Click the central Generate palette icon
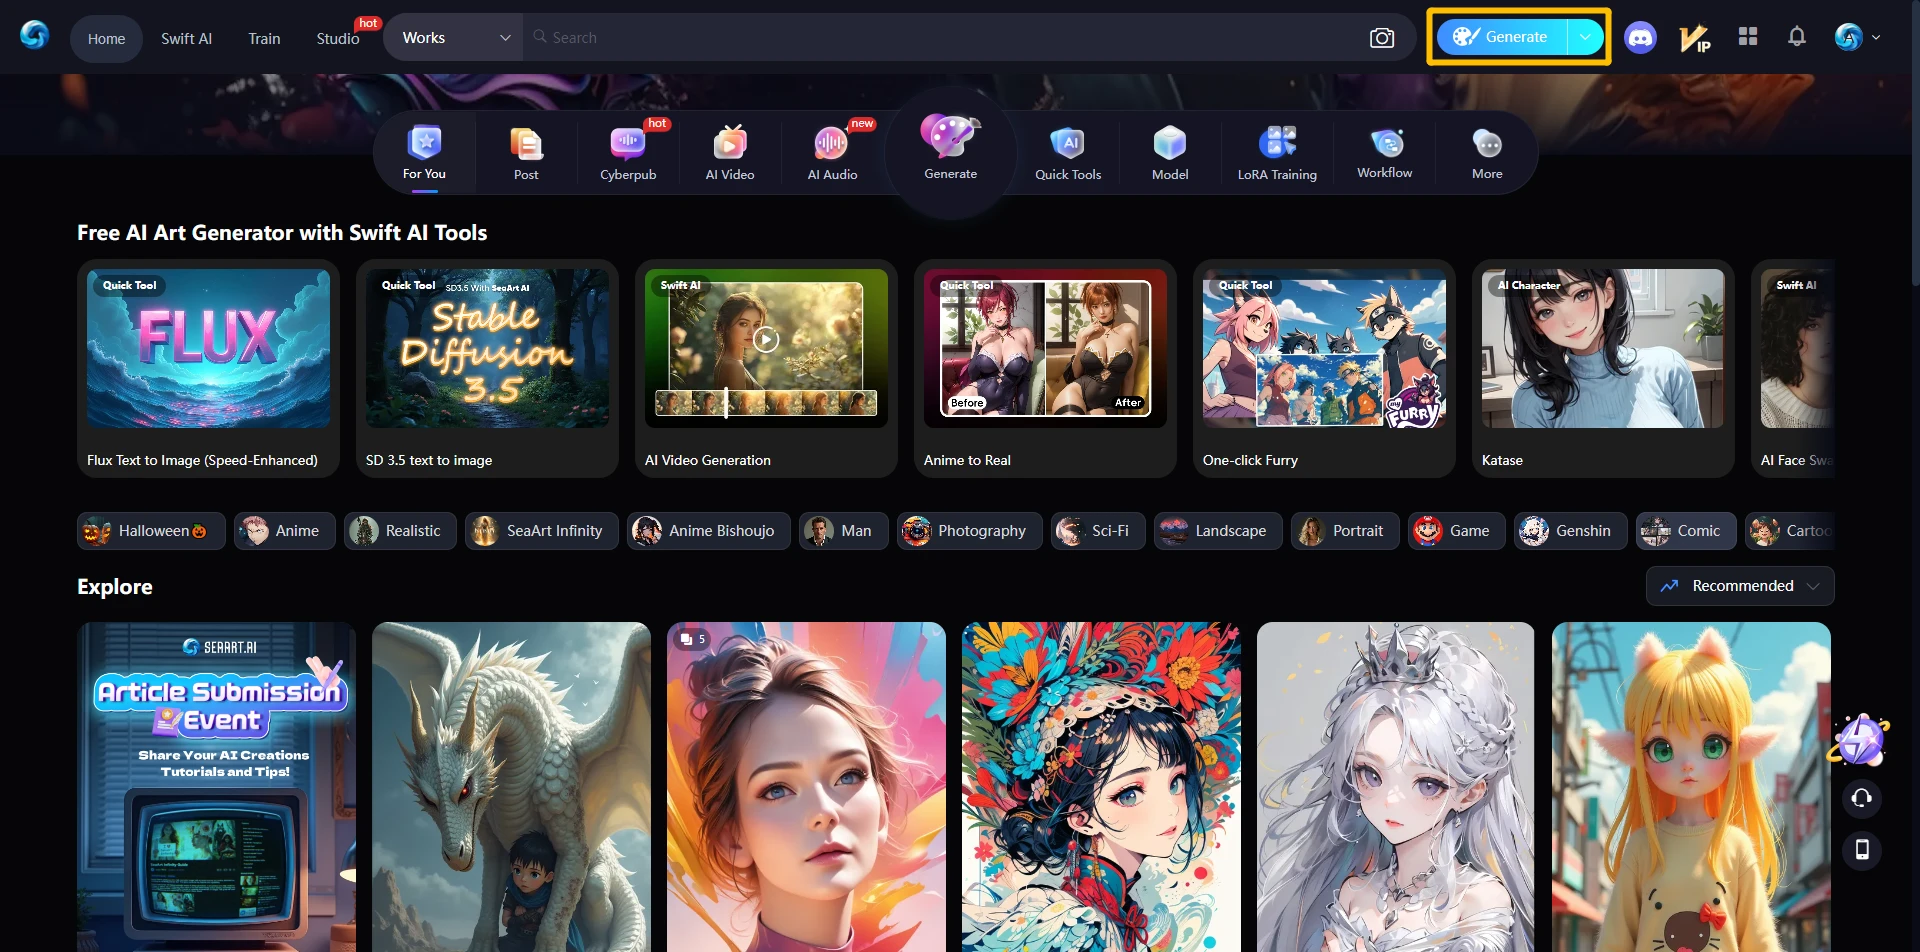1920x952 pixels. coord(950,136)
